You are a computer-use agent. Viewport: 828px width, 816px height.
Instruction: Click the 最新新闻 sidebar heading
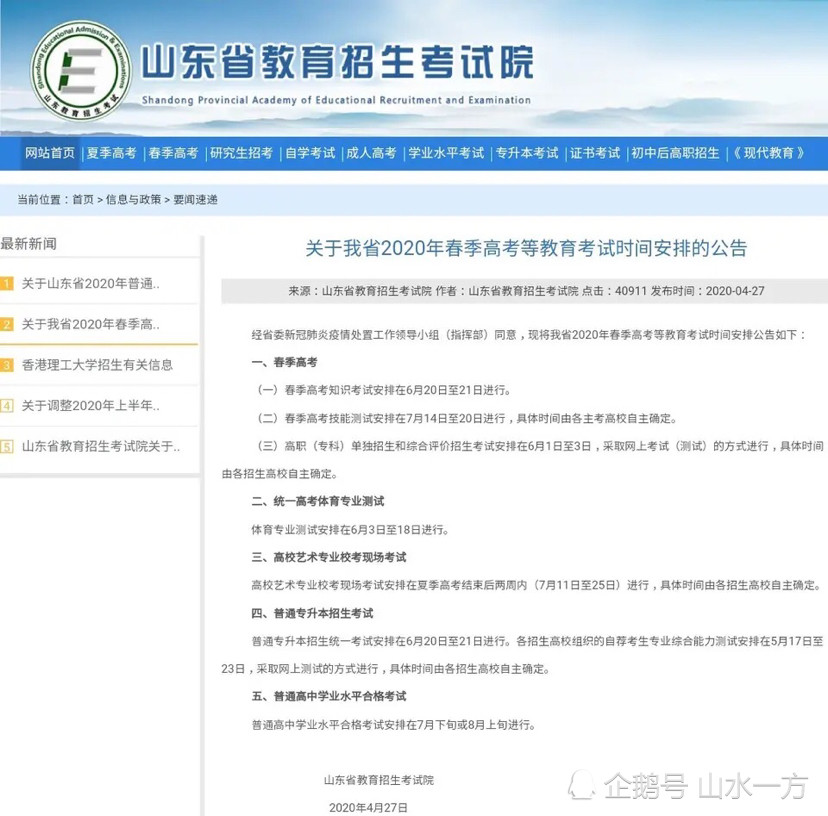point(29,244)
